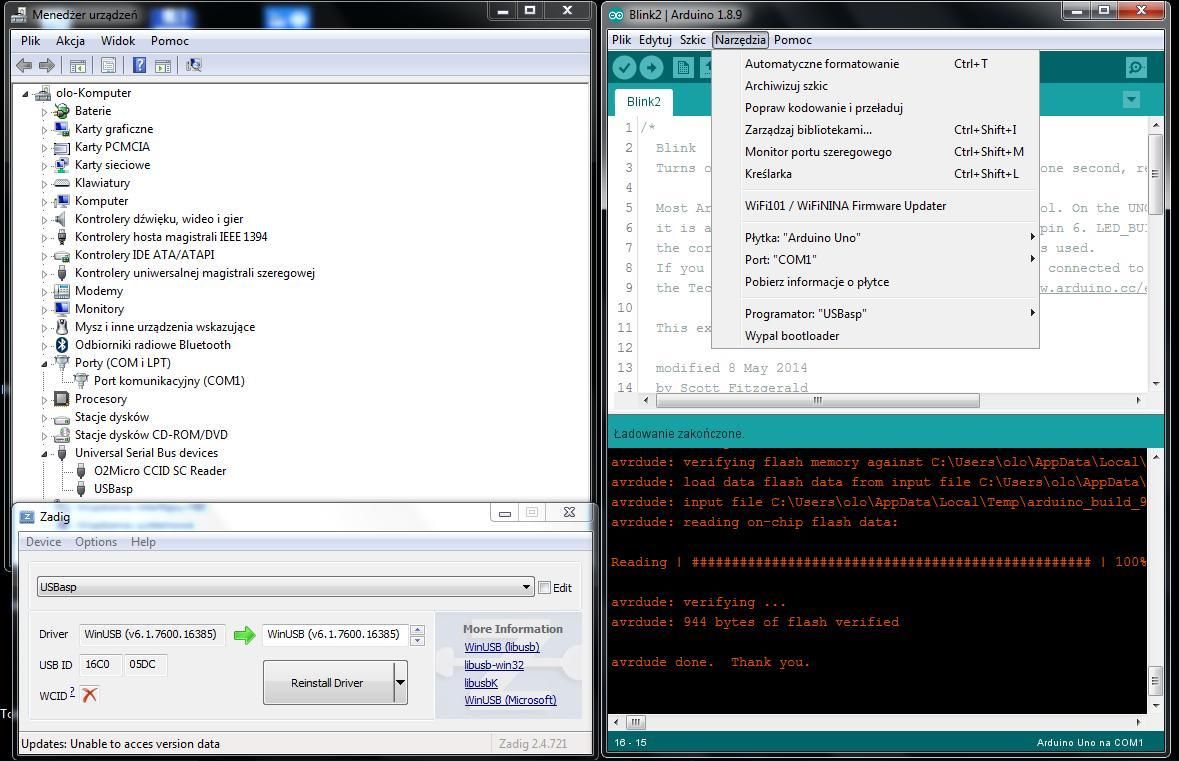Viewport: 1179px width, 761px height.
Task: Open Arduino Serial Monitor magnifier icon
Action: (1136, 68)
